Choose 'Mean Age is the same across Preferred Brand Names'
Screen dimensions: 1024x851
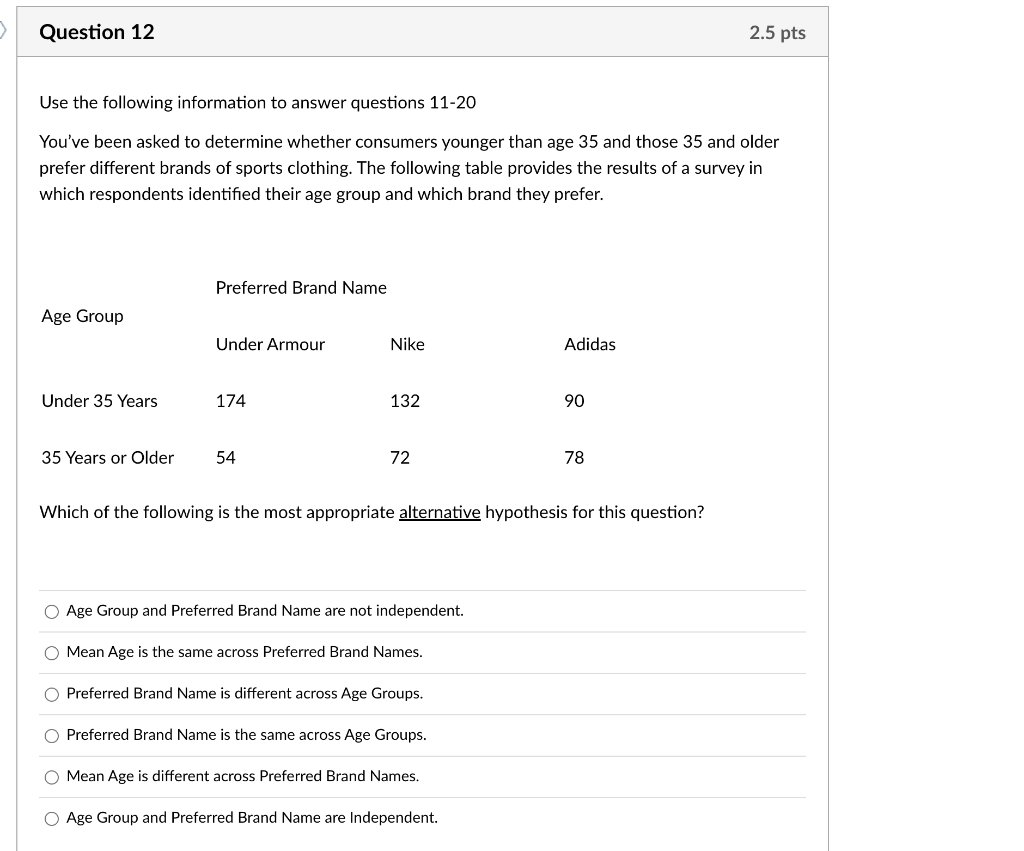52,652
